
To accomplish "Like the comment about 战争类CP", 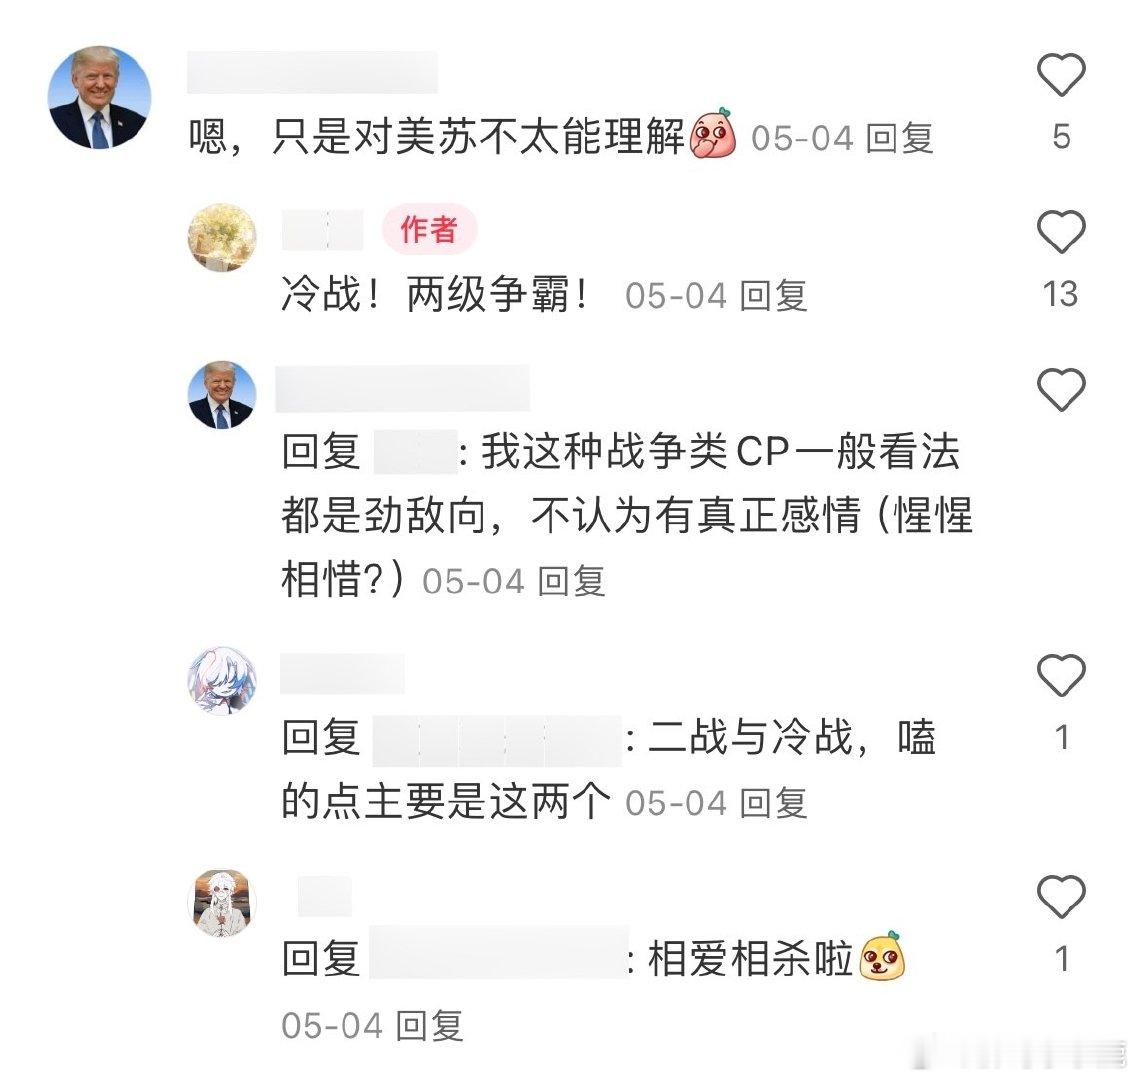I will pyautogui.click(x=1061, y=389).
